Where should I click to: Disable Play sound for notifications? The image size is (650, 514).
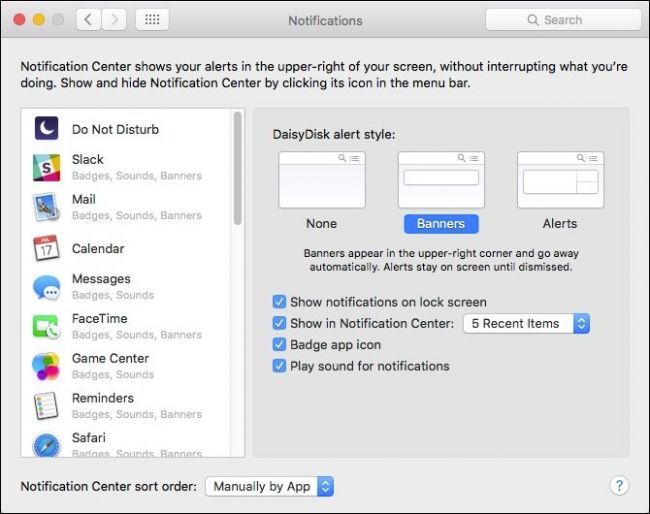[x=279, y=366]
